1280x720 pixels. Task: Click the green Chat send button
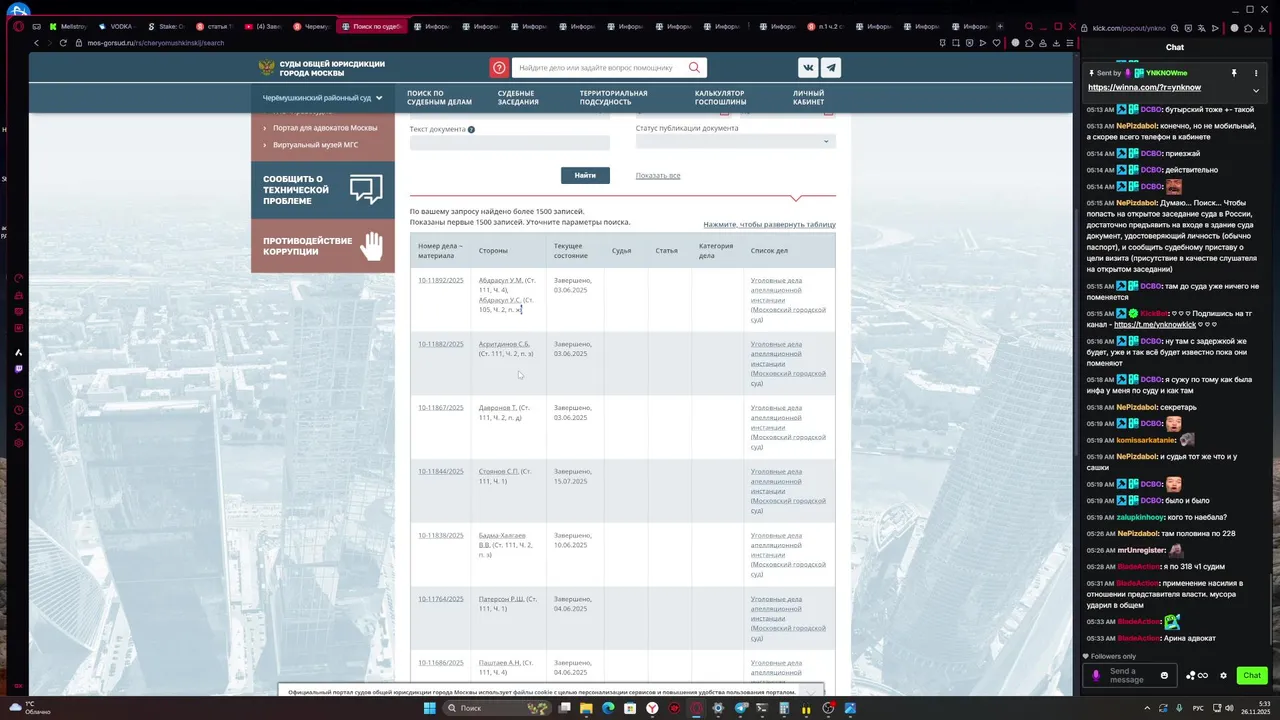(1252, 675)
